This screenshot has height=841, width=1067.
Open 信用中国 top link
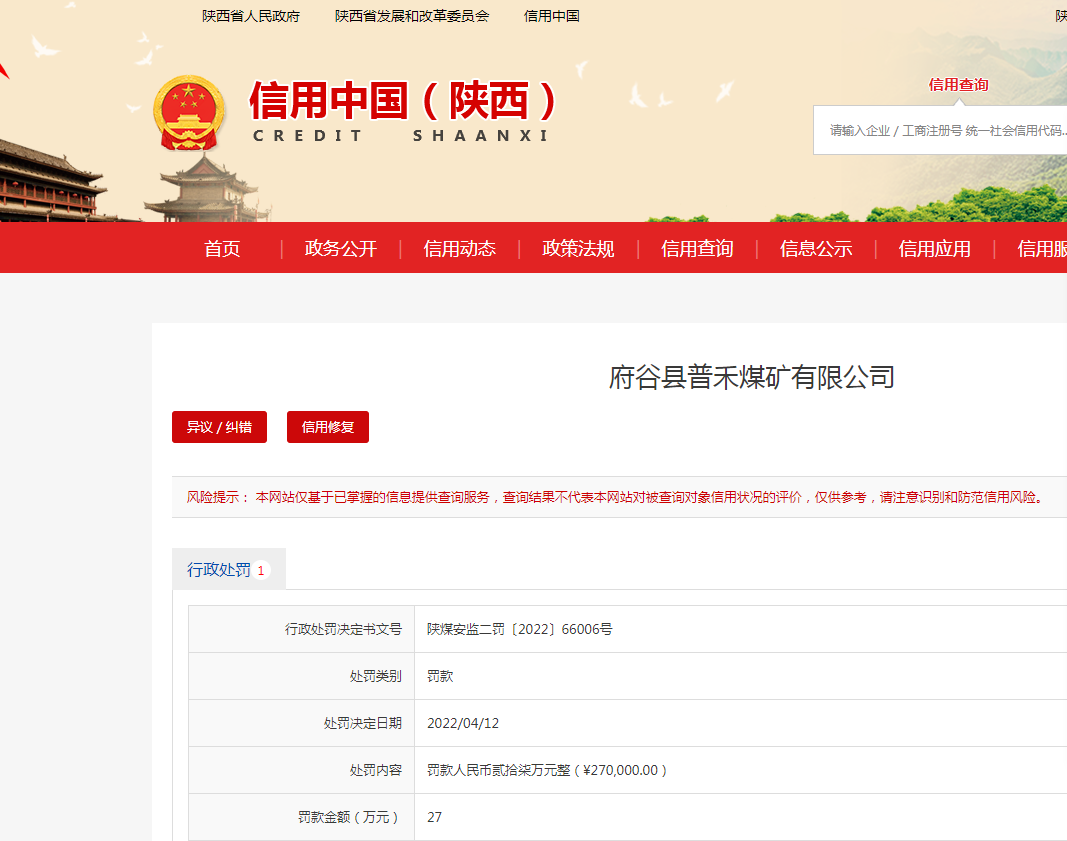click(552, 16)
